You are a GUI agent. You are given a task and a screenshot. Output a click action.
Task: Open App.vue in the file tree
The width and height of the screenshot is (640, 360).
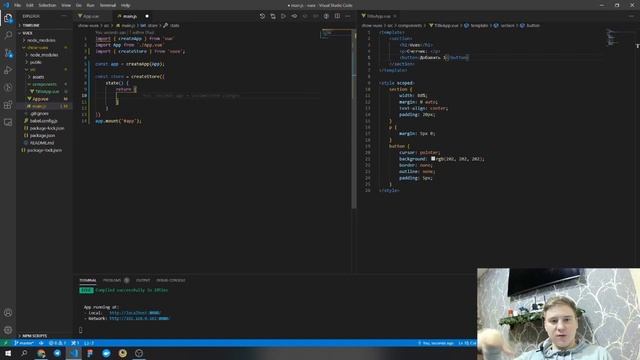44,99
